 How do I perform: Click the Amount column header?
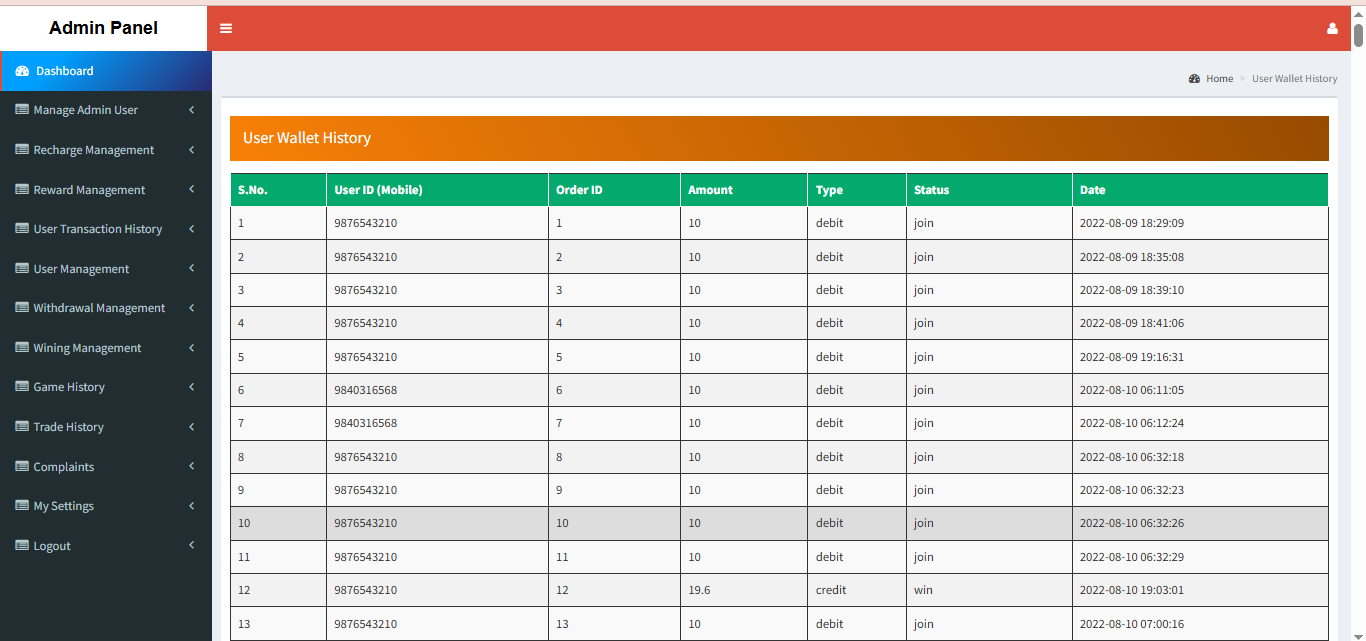pyautogui.click(x=710, y=190)
